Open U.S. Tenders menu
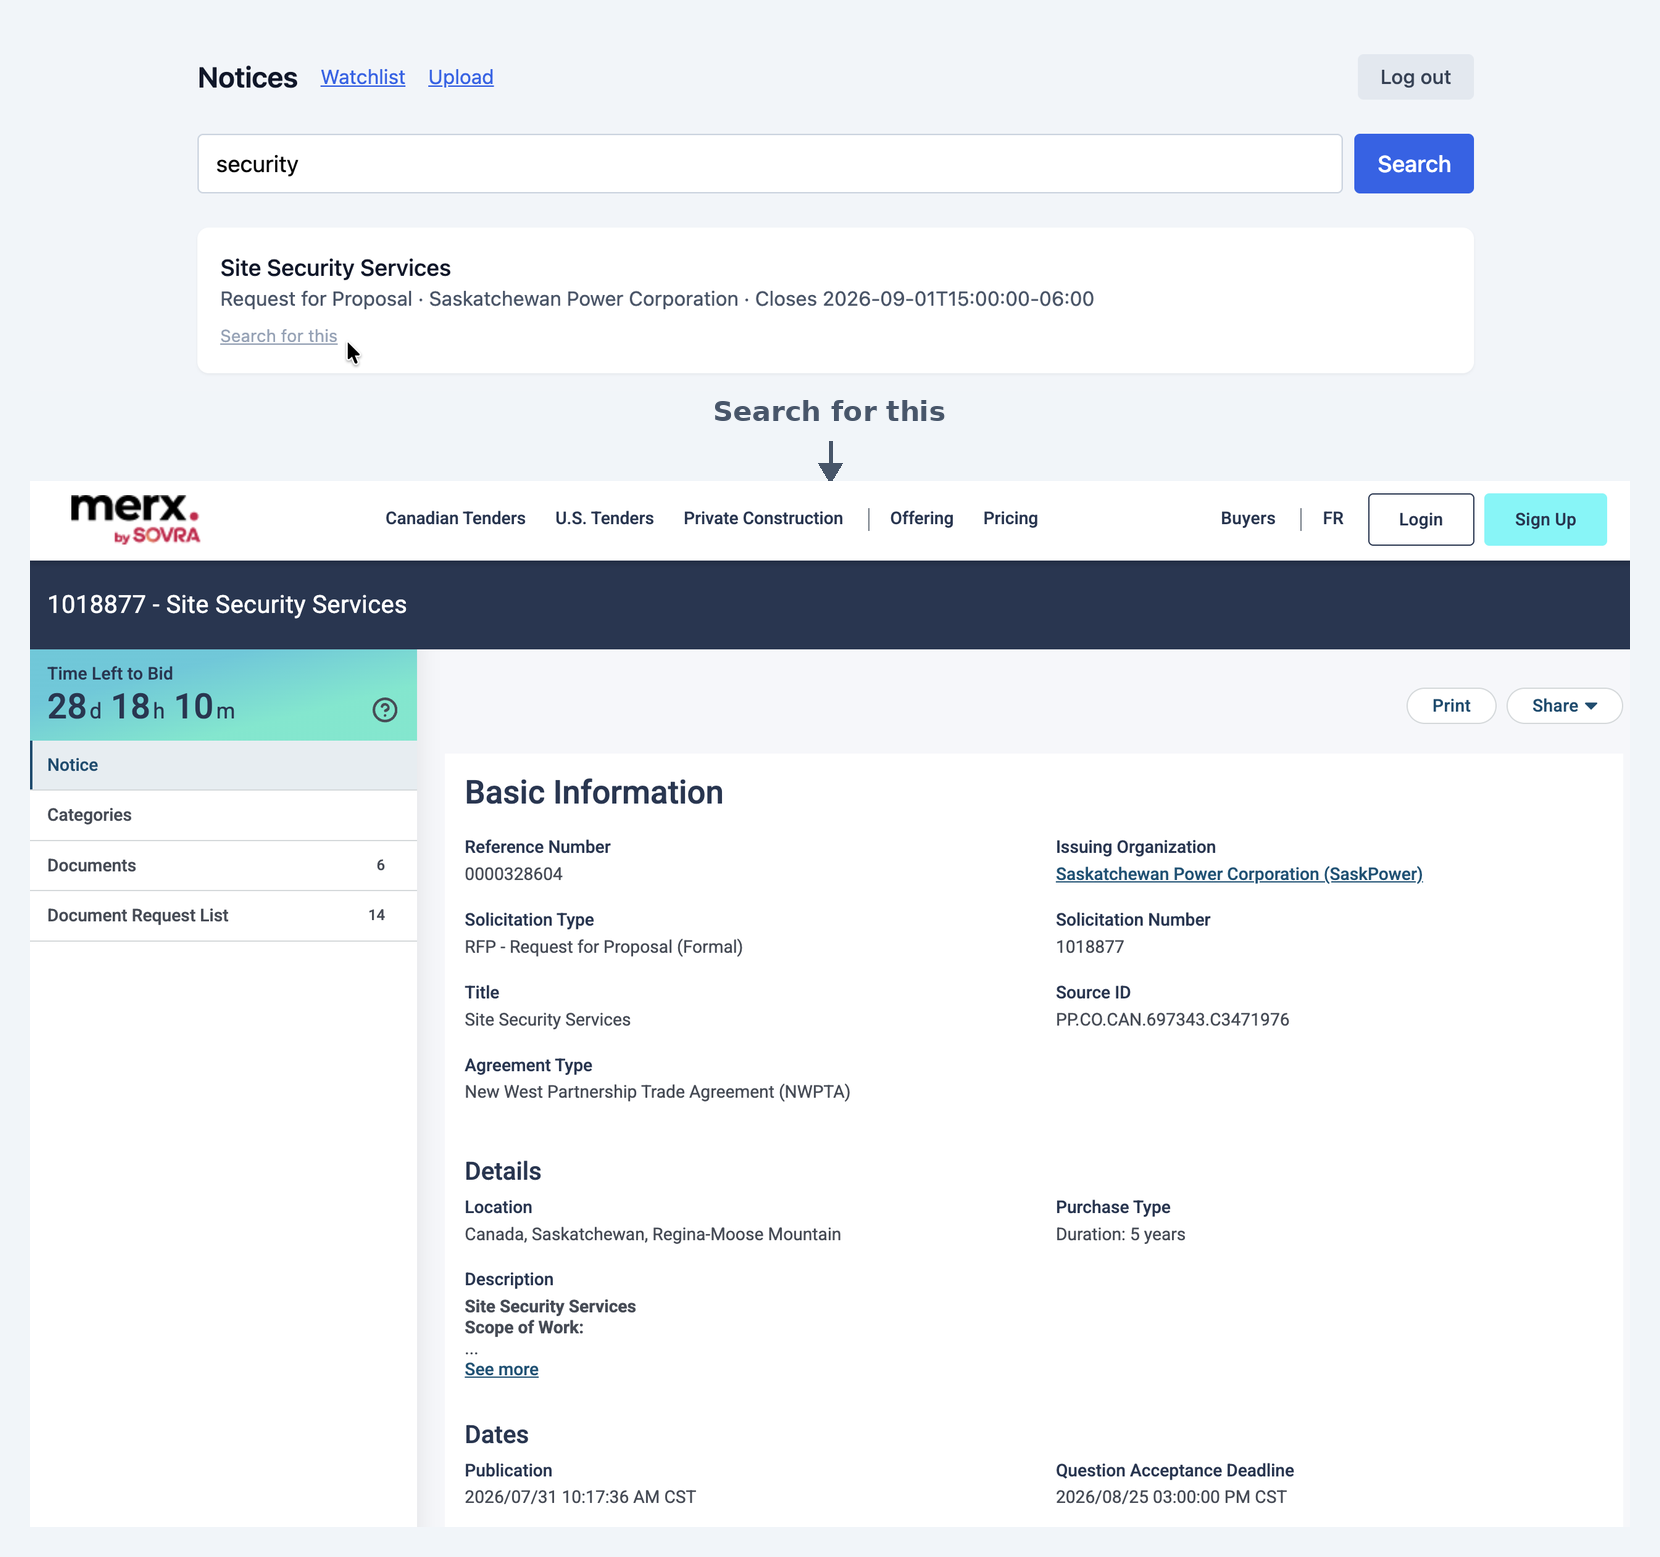This screenshot has height=1557, width=1660. tap(604, 518)
